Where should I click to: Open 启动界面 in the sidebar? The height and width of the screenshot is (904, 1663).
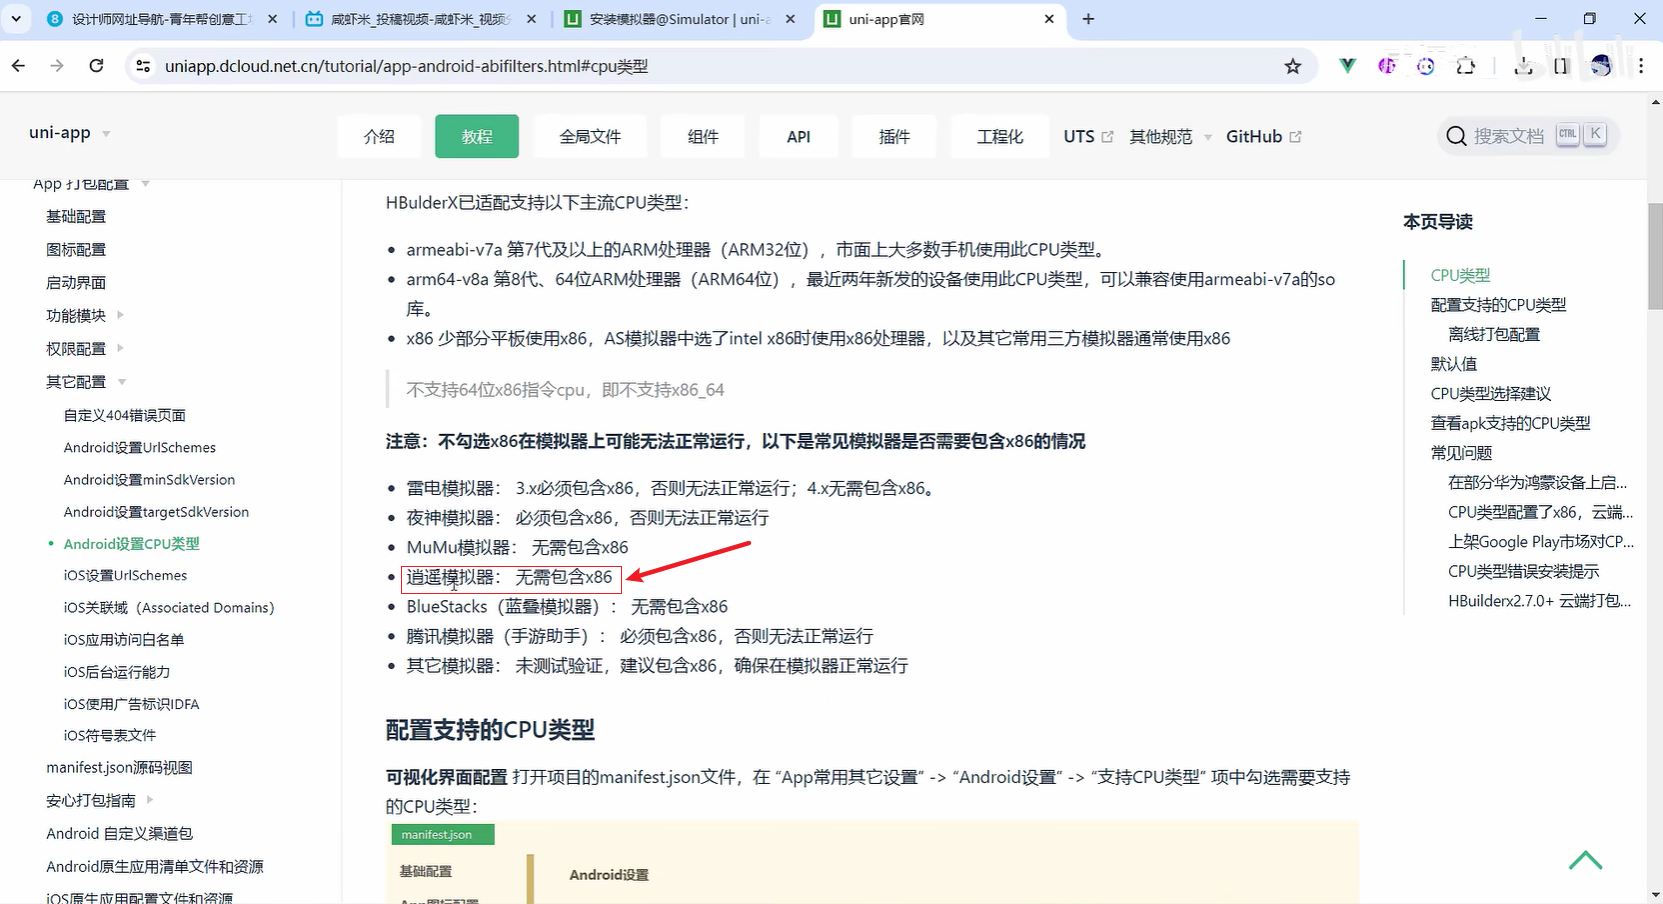(76, 283)
